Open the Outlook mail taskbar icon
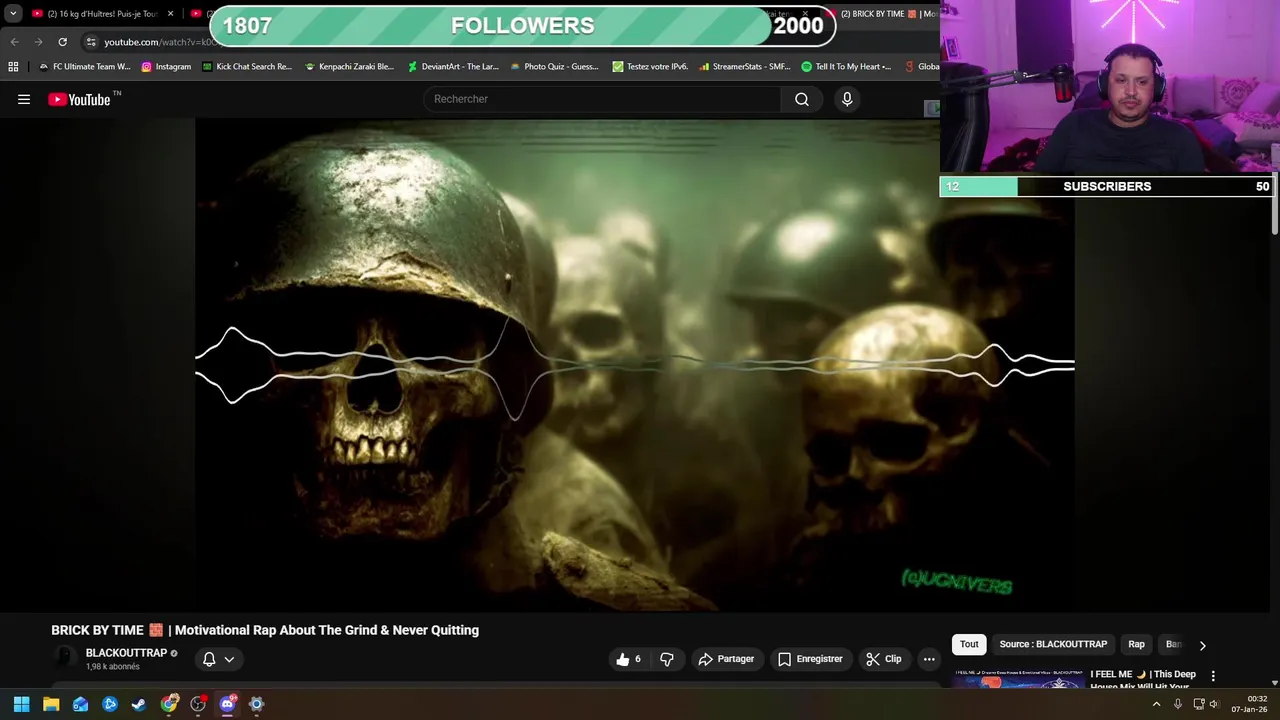The width and height of the screenshot is (1280, 720). tap(80, 704)
